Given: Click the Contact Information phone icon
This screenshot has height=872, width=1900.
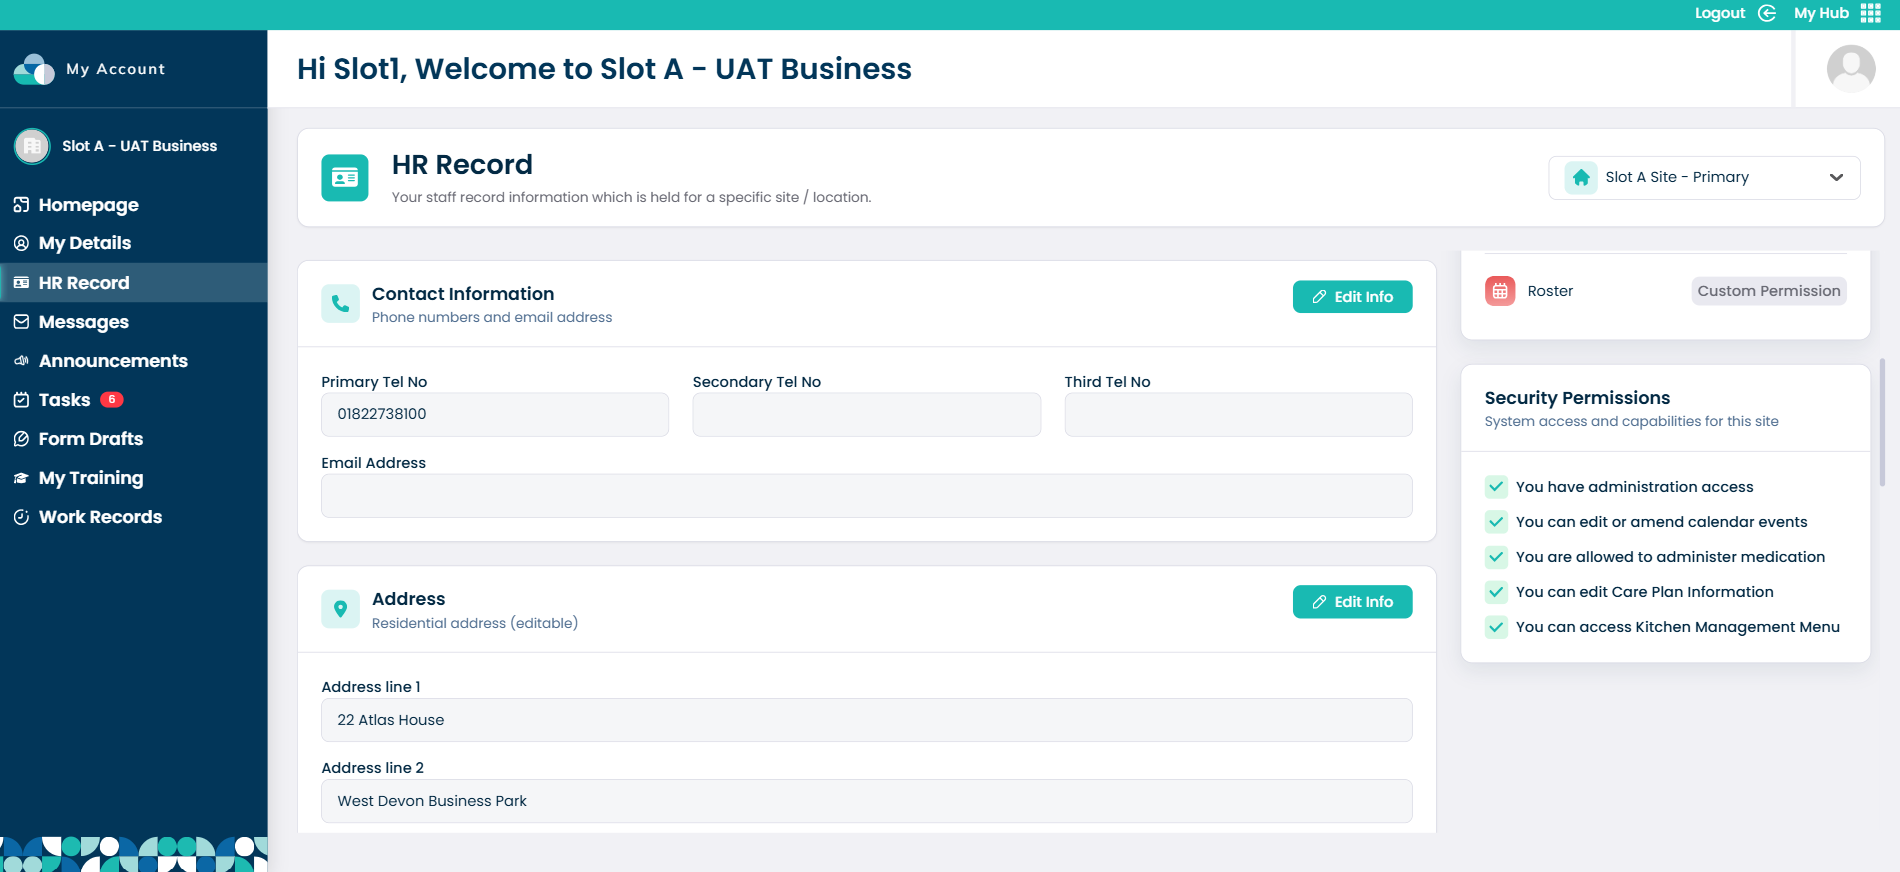Looking at the screenshot, I should 340,304.
